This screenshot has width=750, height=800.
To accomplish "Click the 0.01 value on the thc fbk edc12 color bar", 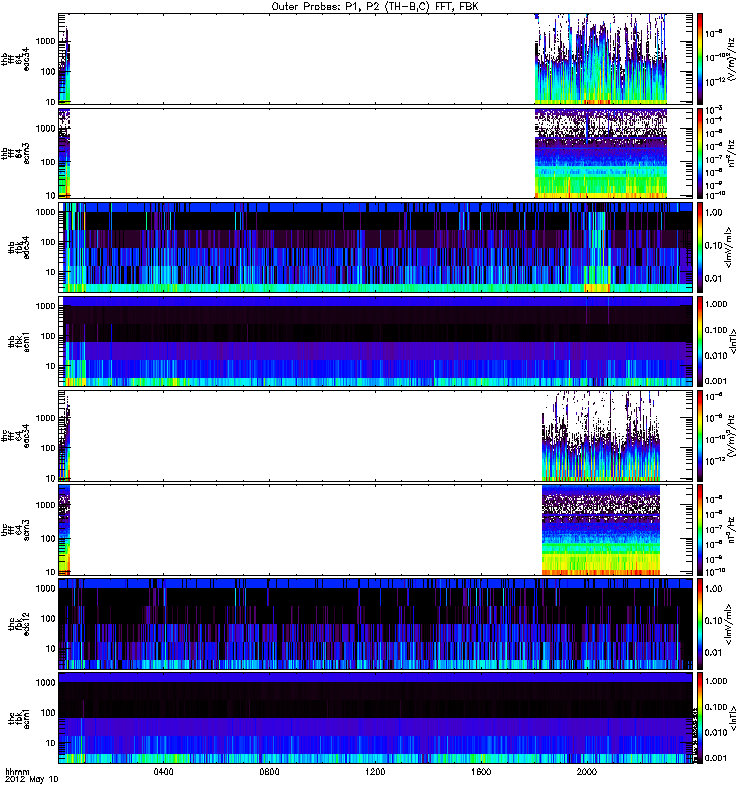I will coord(714,653).
